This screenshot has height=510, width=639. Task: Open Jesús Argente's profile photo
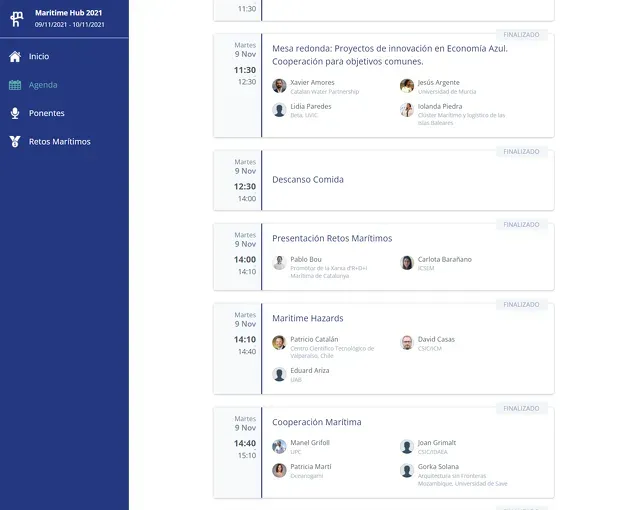pyautogui.click(x=407, y=86)
